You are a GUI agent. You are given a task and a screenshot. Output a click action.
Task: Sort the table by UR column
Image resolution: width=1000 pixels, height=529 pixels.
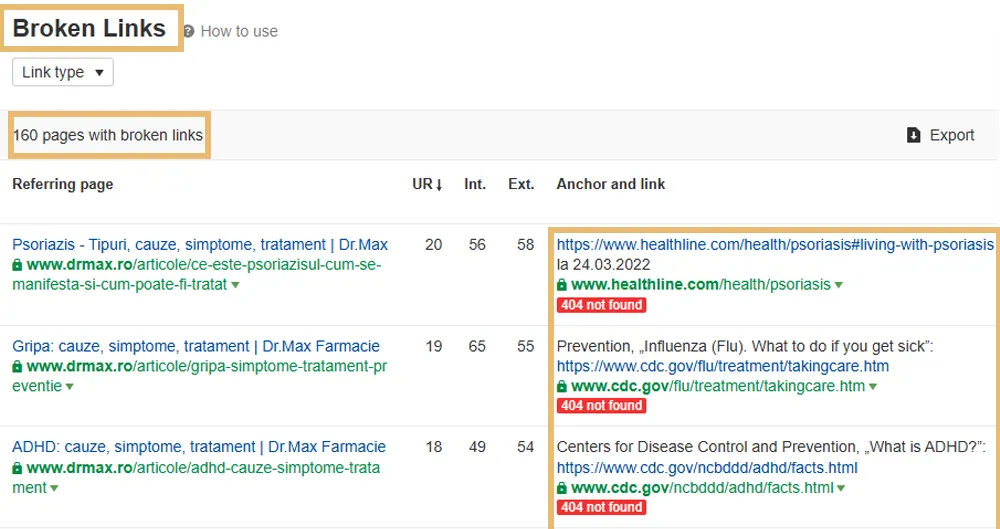[427, 184]
